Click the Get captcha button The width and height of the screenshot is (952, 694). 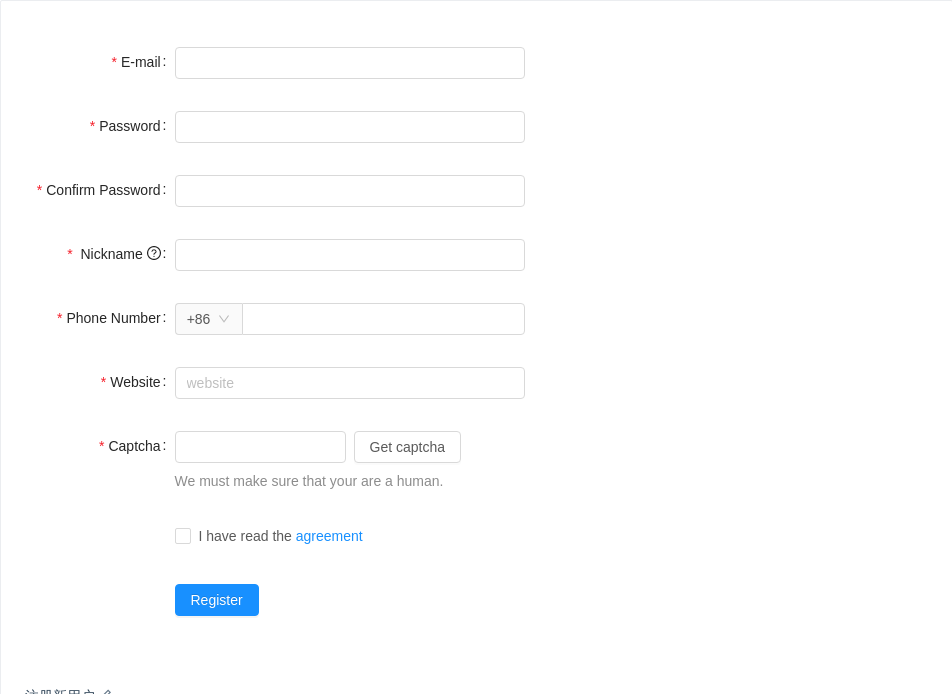[x=407, y=447]
